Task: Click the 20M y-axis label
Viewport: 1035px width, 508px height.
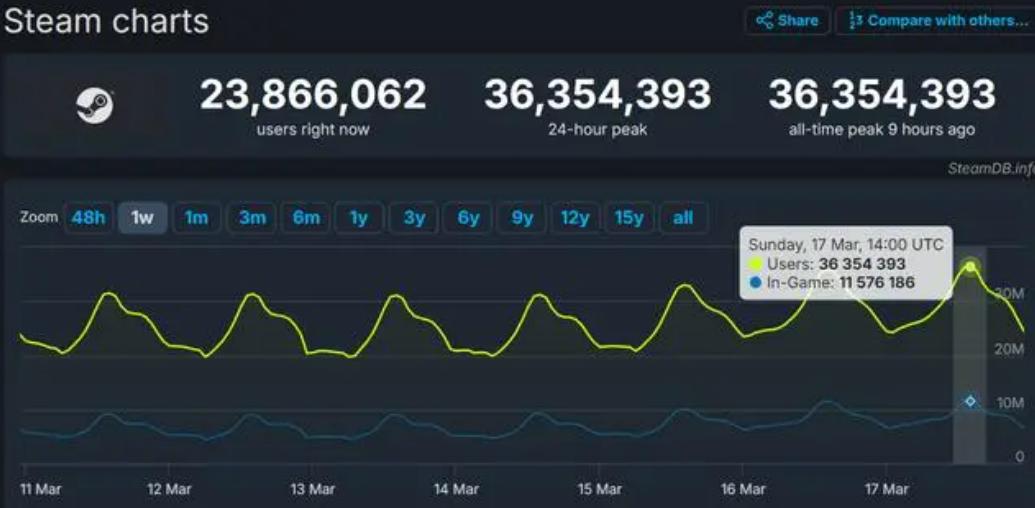Action: coord(1010,348)
